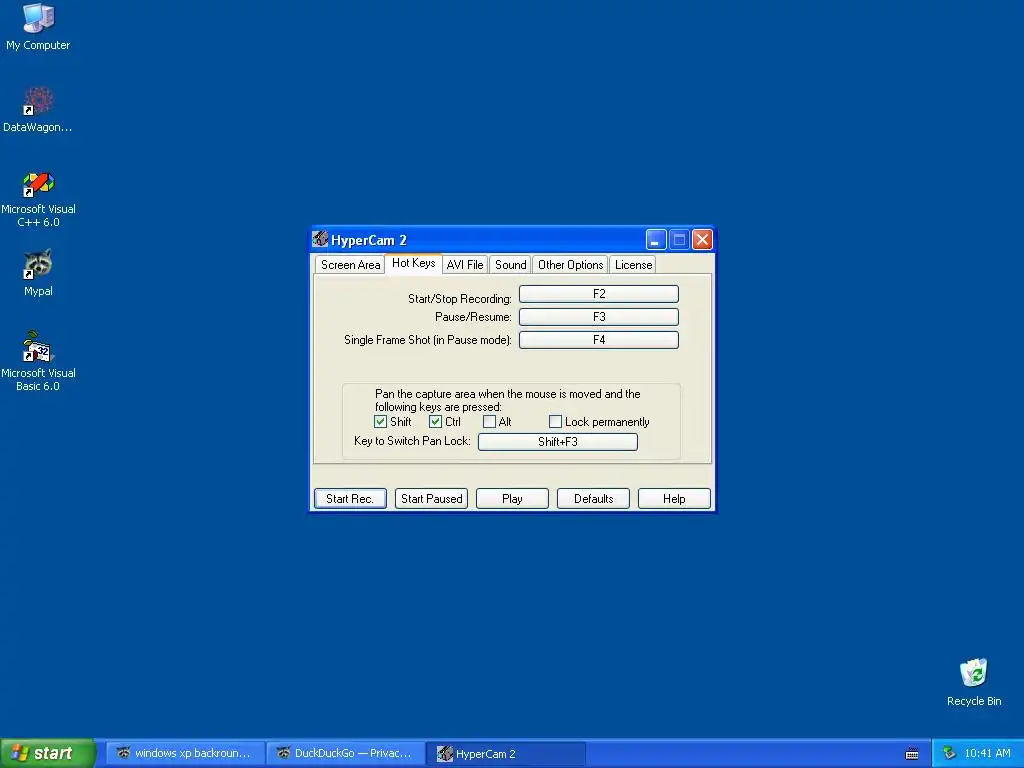The image size is (1024, 768).
Task: Click the Start Paused button
Action: tap(431, 498)
